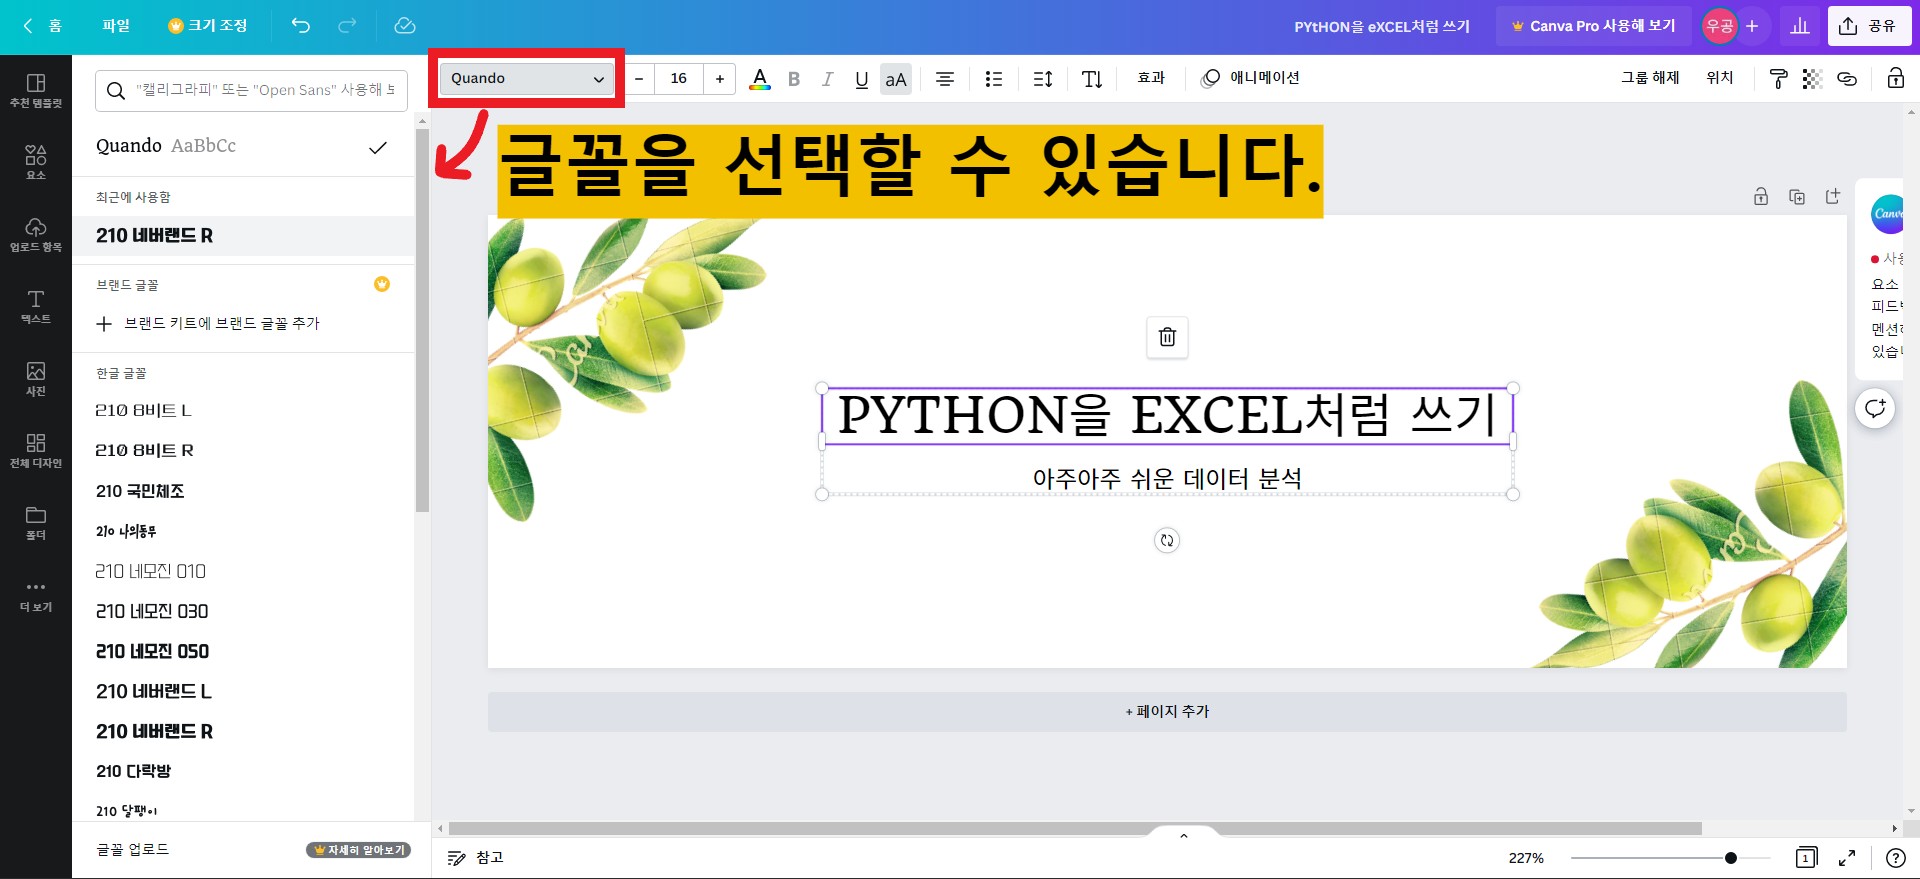Viewport: 1920px width, 879px height.
Task: Click the Canva Pro 사용해 보기 button
Action: point(1593,26)
